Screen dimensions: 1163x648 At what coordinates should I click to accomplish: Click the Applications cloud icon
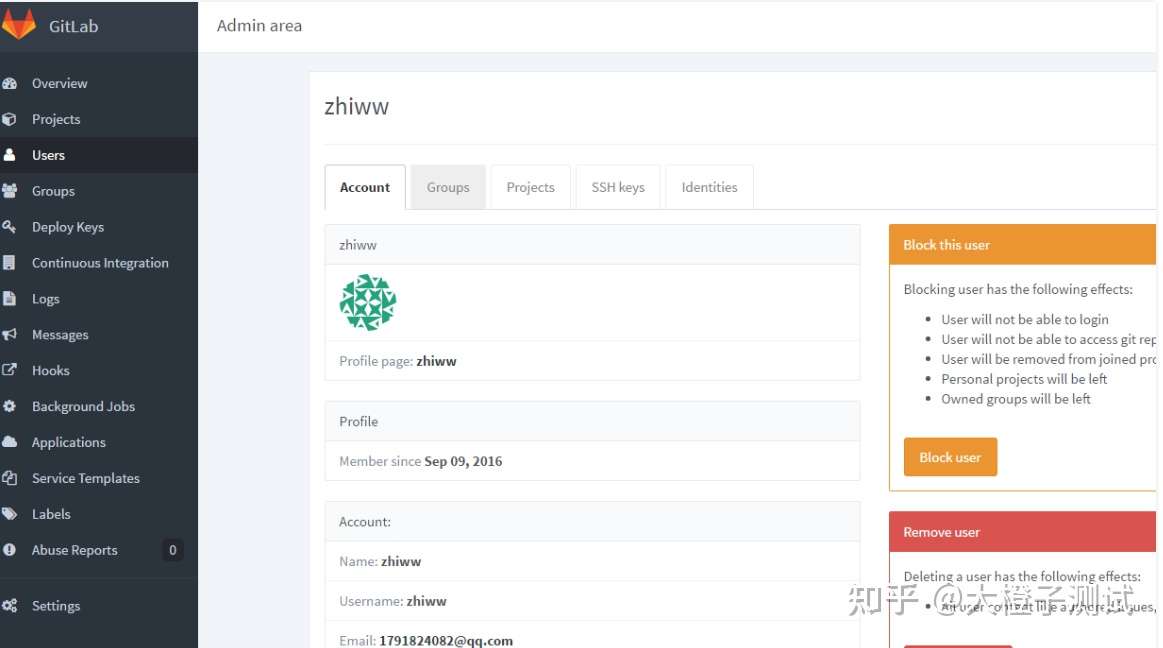click(x=10, y=442)
